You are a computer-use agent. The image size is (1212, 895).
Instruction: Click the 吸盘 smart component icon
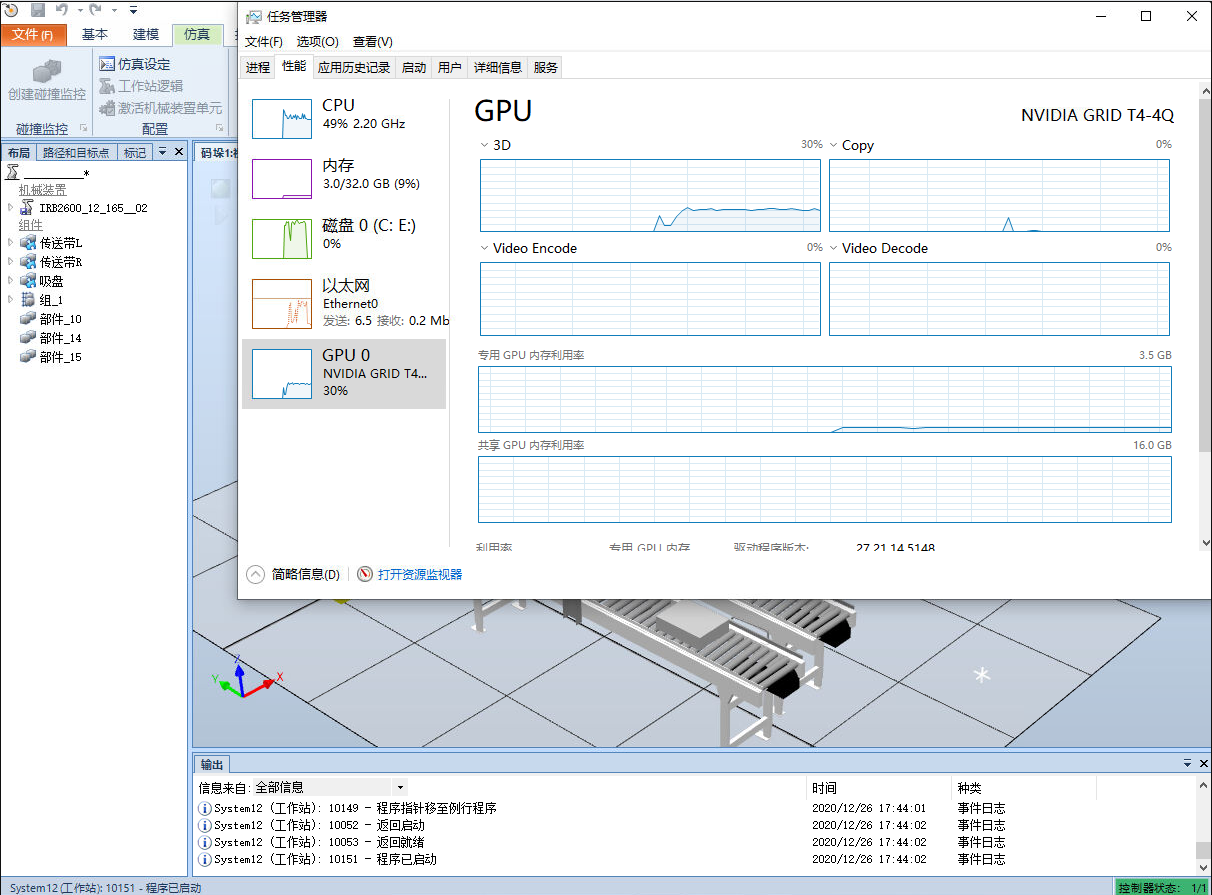tap(28, 281)
